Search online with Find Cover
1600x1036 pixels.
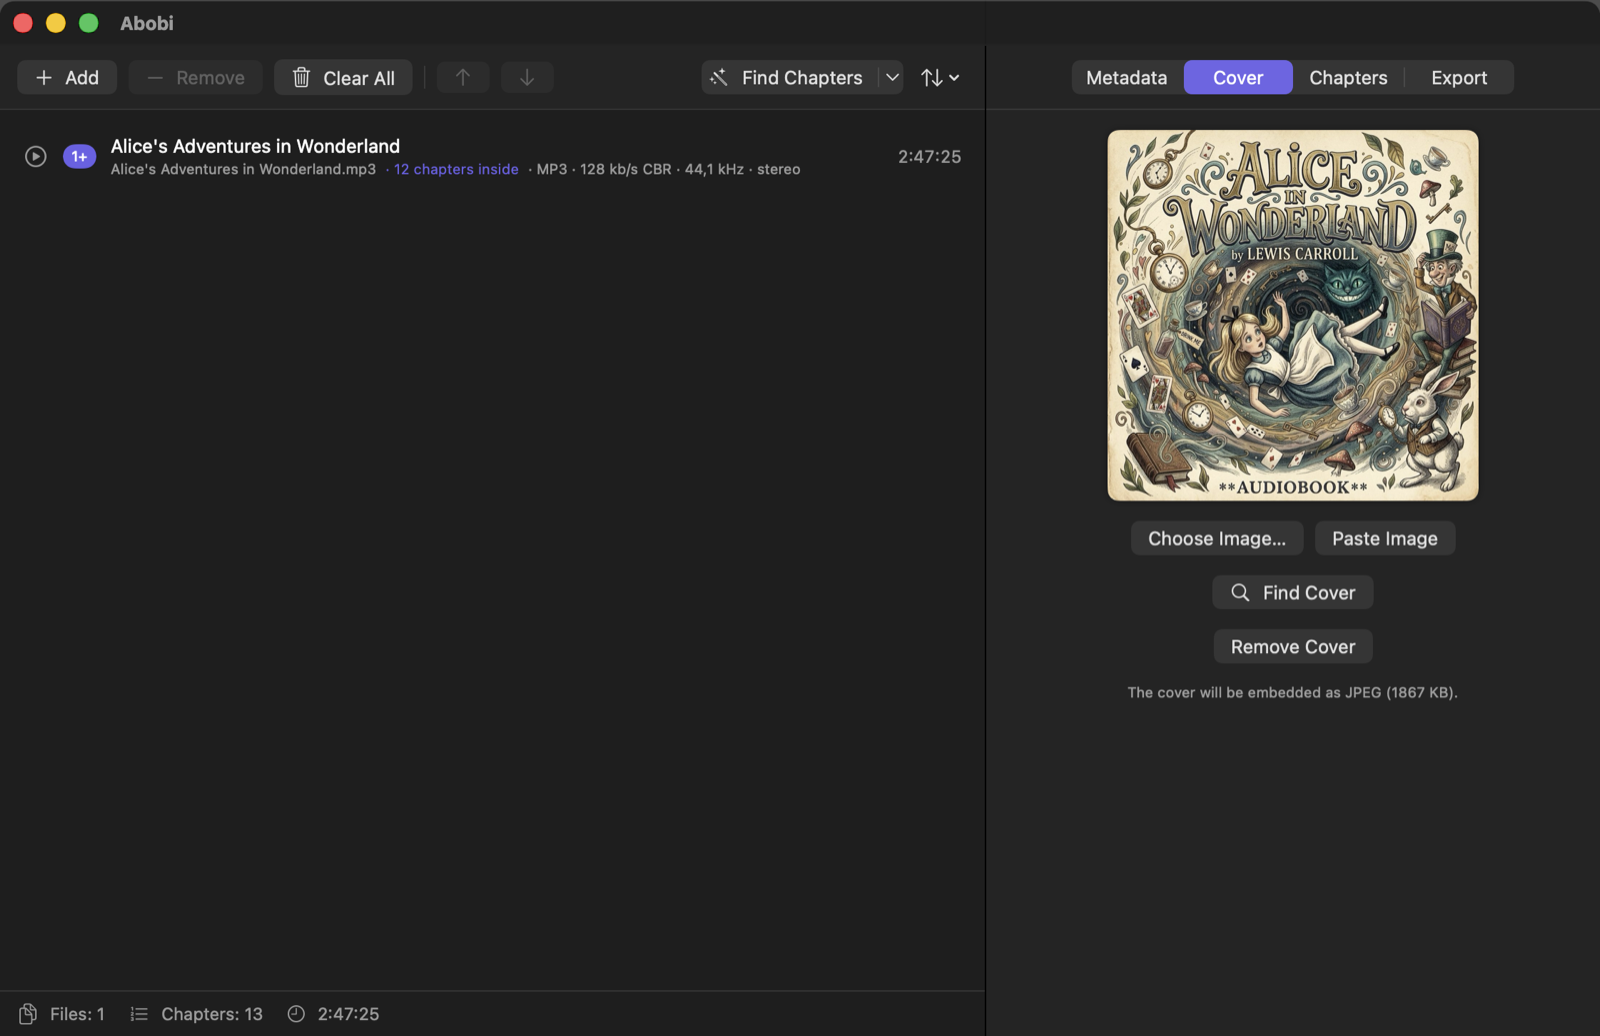click(x=1293, y=592)
